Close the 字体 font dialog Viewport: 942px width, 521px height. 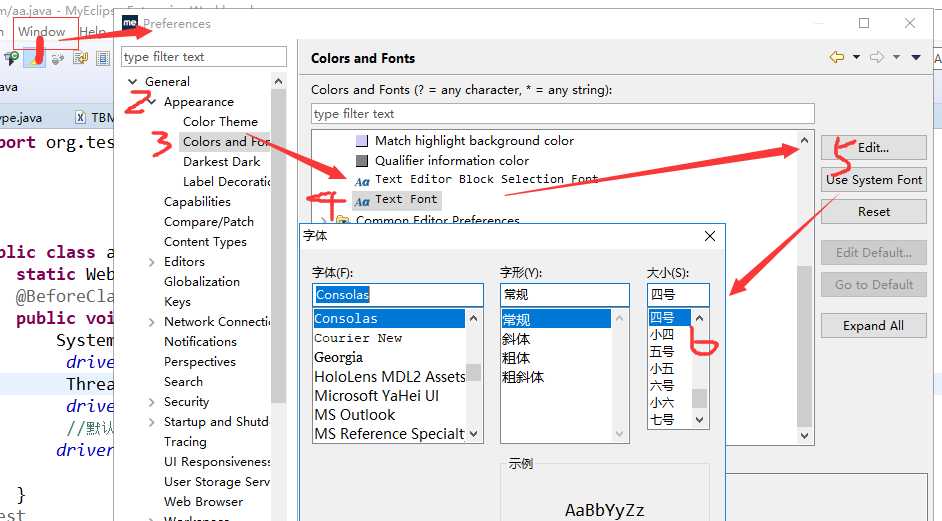click(x=710, y=236)
